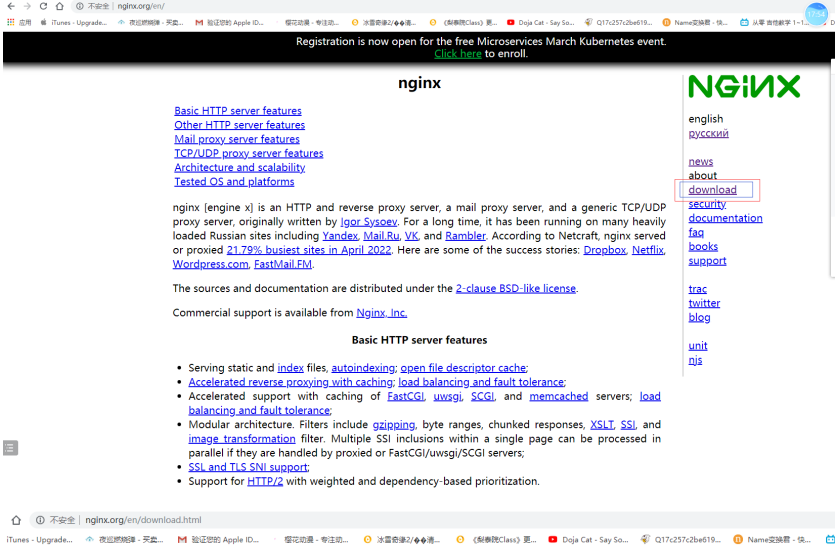Click the round profile avatar at top right
The image size is (838, 548).
816,13
